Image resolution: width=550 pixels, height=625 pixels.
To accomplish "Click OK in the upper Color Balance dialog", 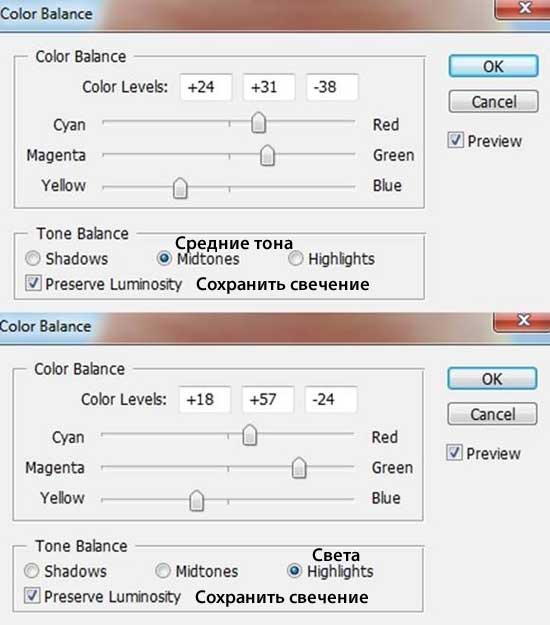I will click(493, 66).
